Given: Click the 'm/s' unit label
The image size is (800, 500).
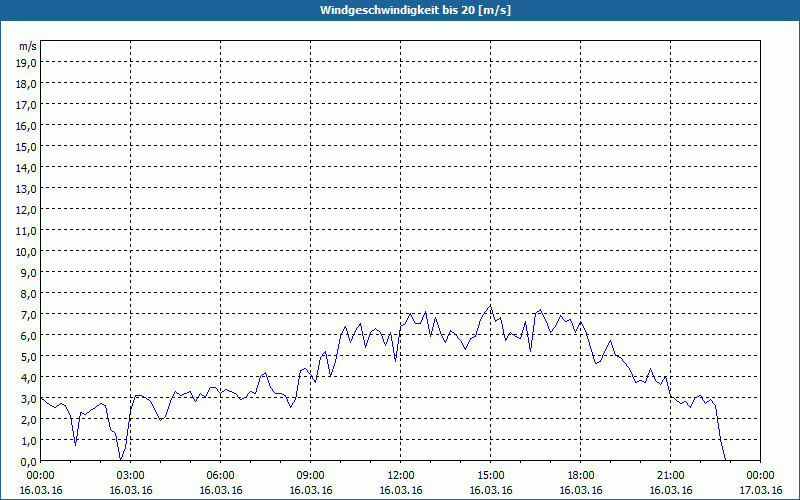Looking at the screenshot, I should pos(28,46).
